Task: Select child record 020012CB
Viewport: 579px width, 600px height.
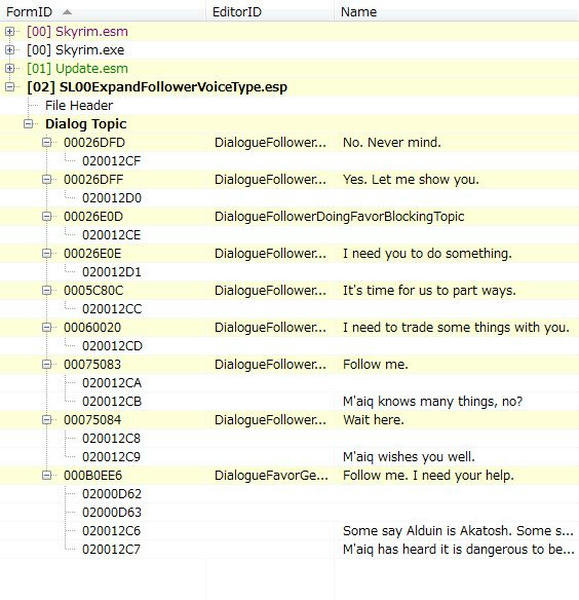Action: tap(112, 401)
